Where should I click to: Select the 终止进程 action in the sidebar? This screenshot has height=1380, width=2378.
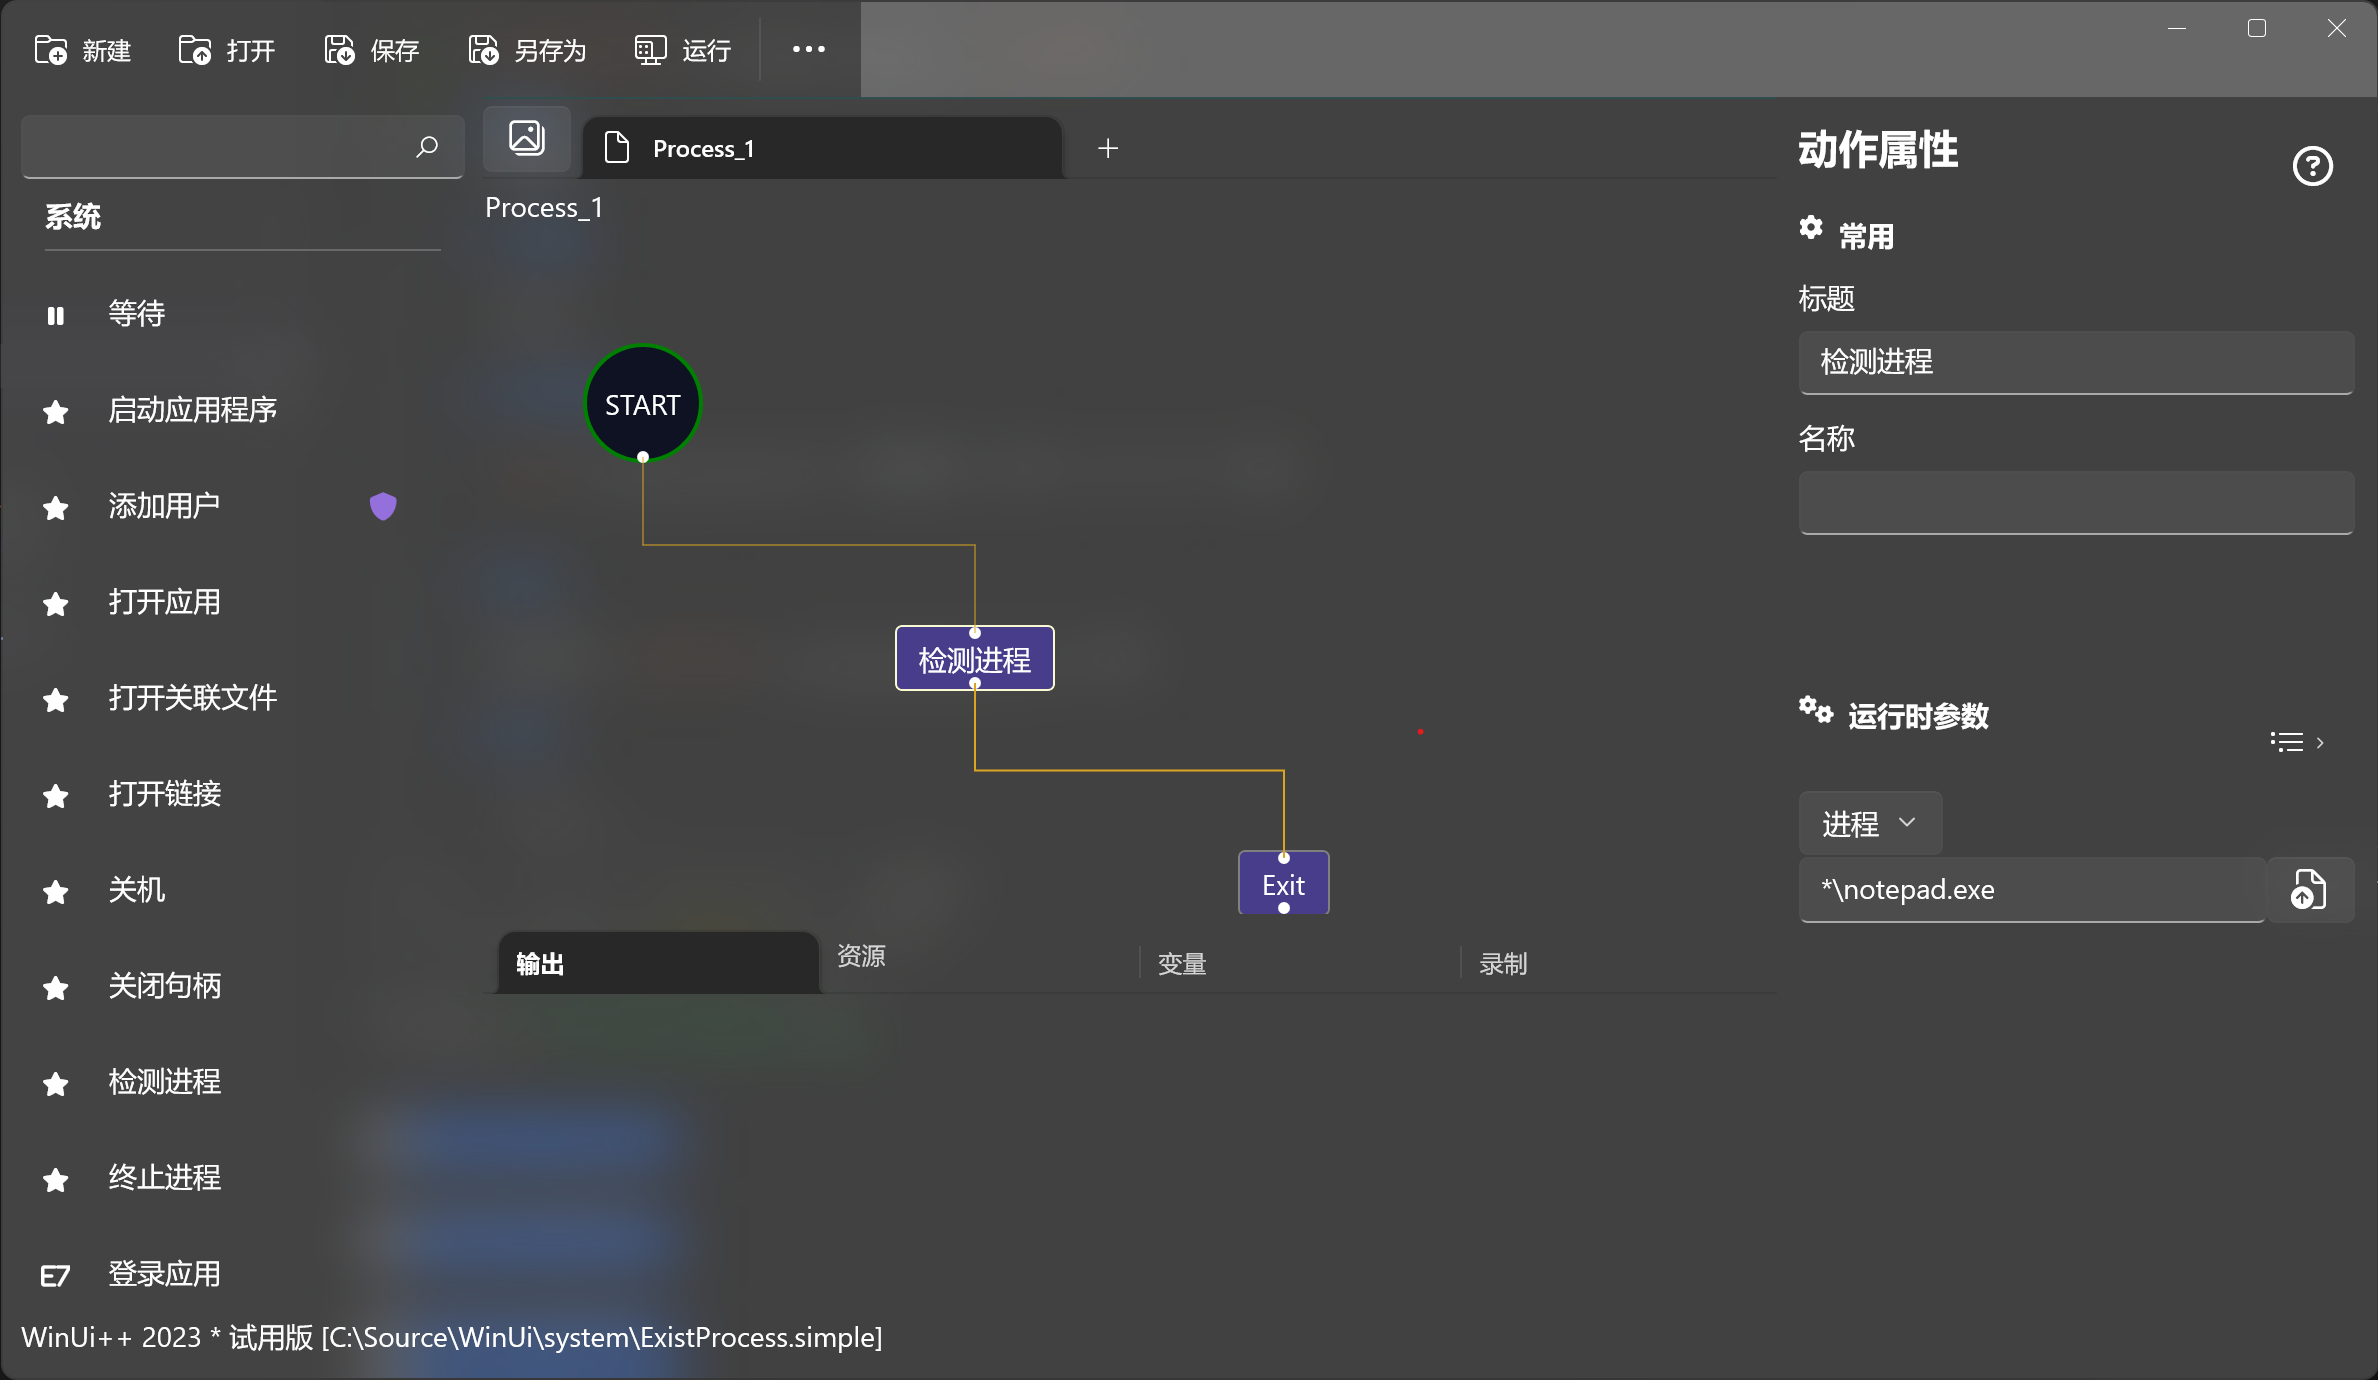coord(165,1177)
